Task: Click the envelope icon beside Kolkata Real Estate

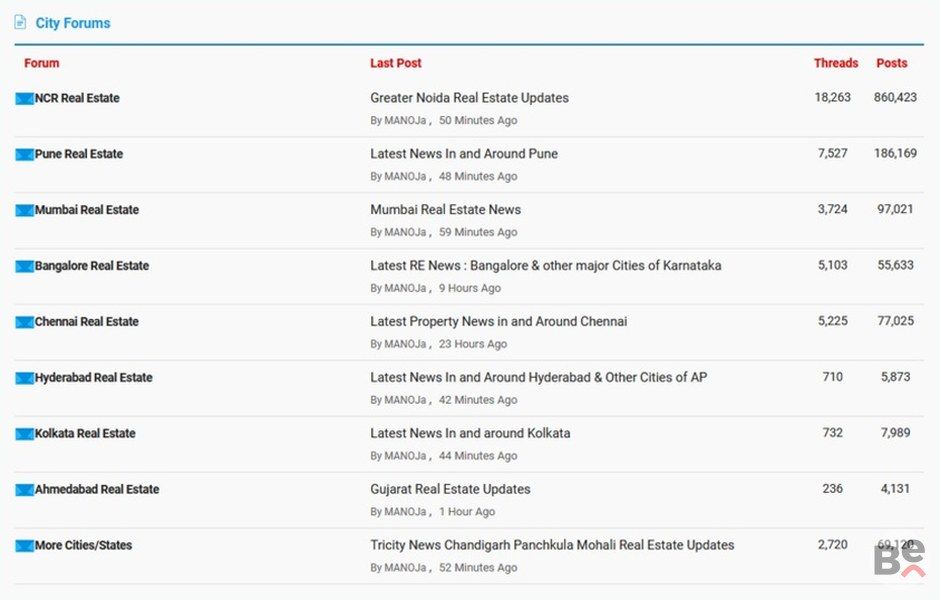Action: 24,435
